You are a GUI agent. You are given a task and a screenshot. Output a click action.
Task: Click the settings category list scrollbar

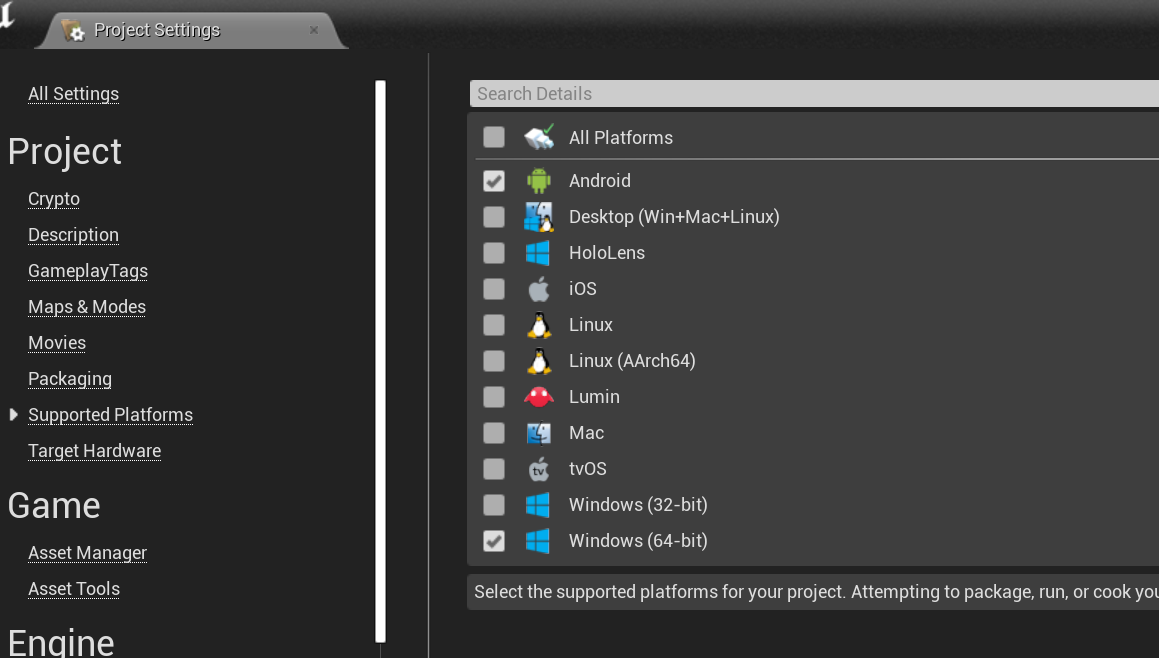pyautogui.click(x=380, y=360)
